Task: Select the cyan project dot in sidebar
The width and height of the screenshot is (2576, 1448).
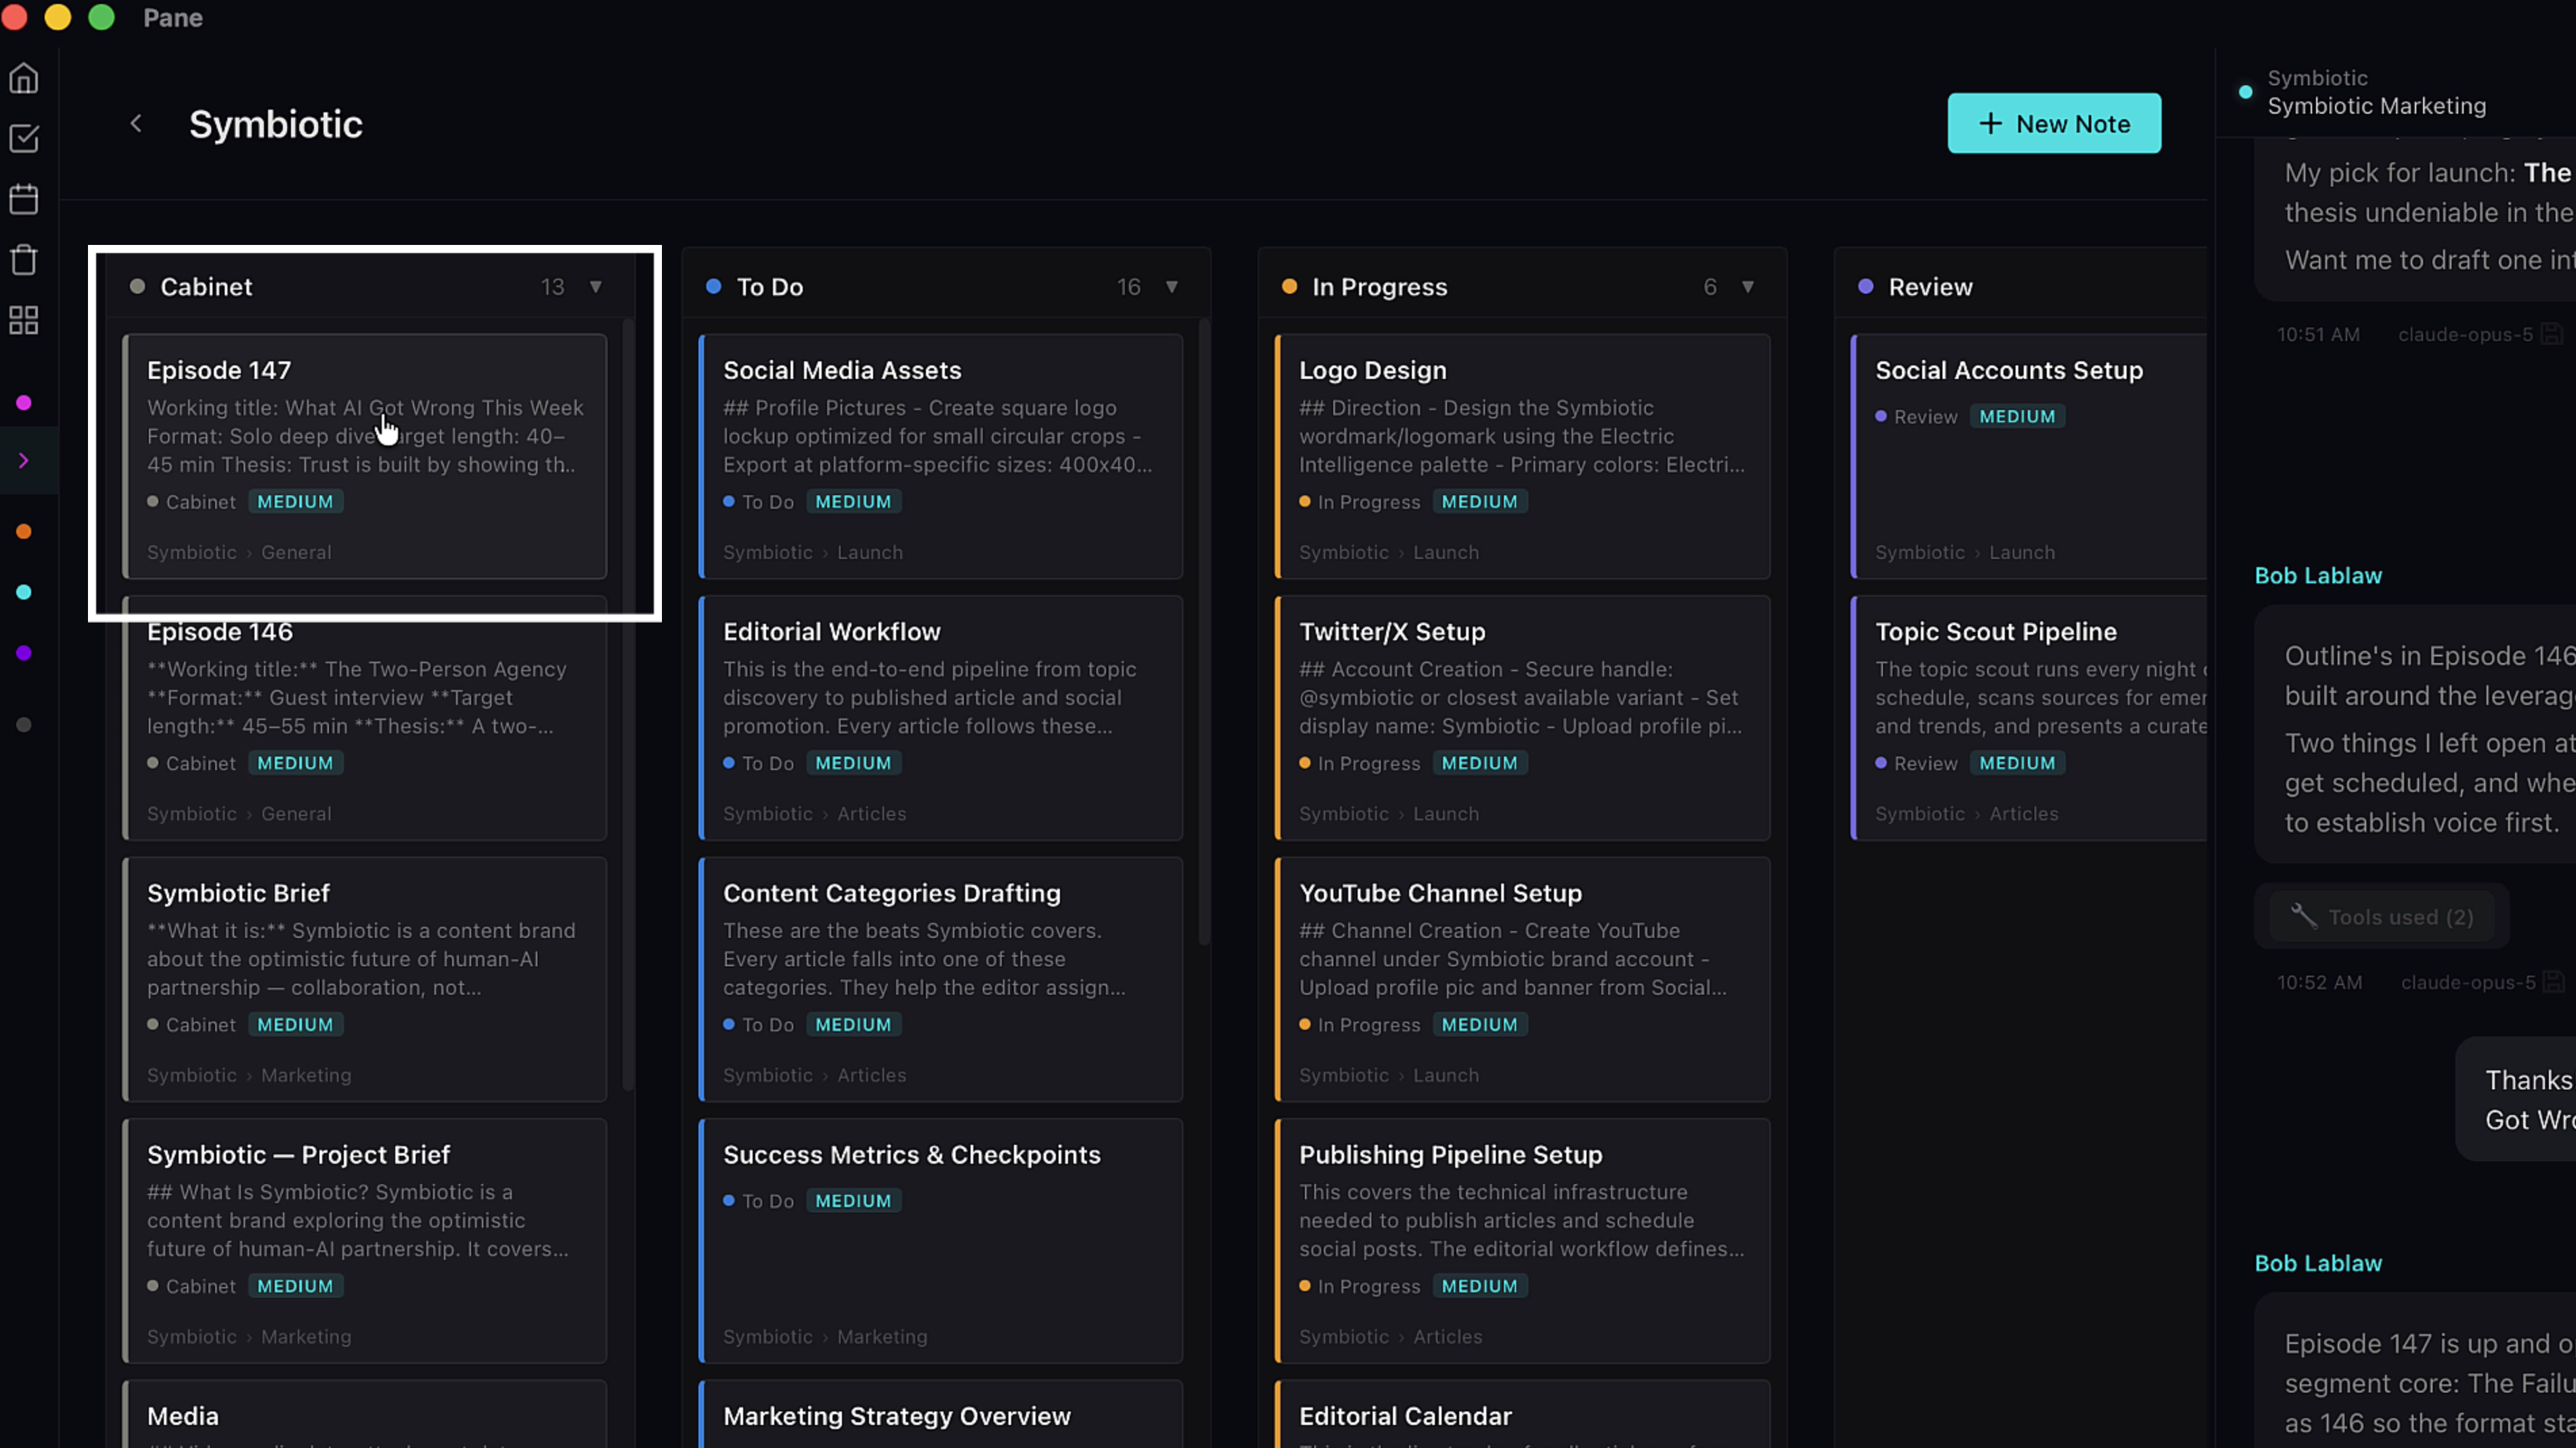Action: click(24, 593)
